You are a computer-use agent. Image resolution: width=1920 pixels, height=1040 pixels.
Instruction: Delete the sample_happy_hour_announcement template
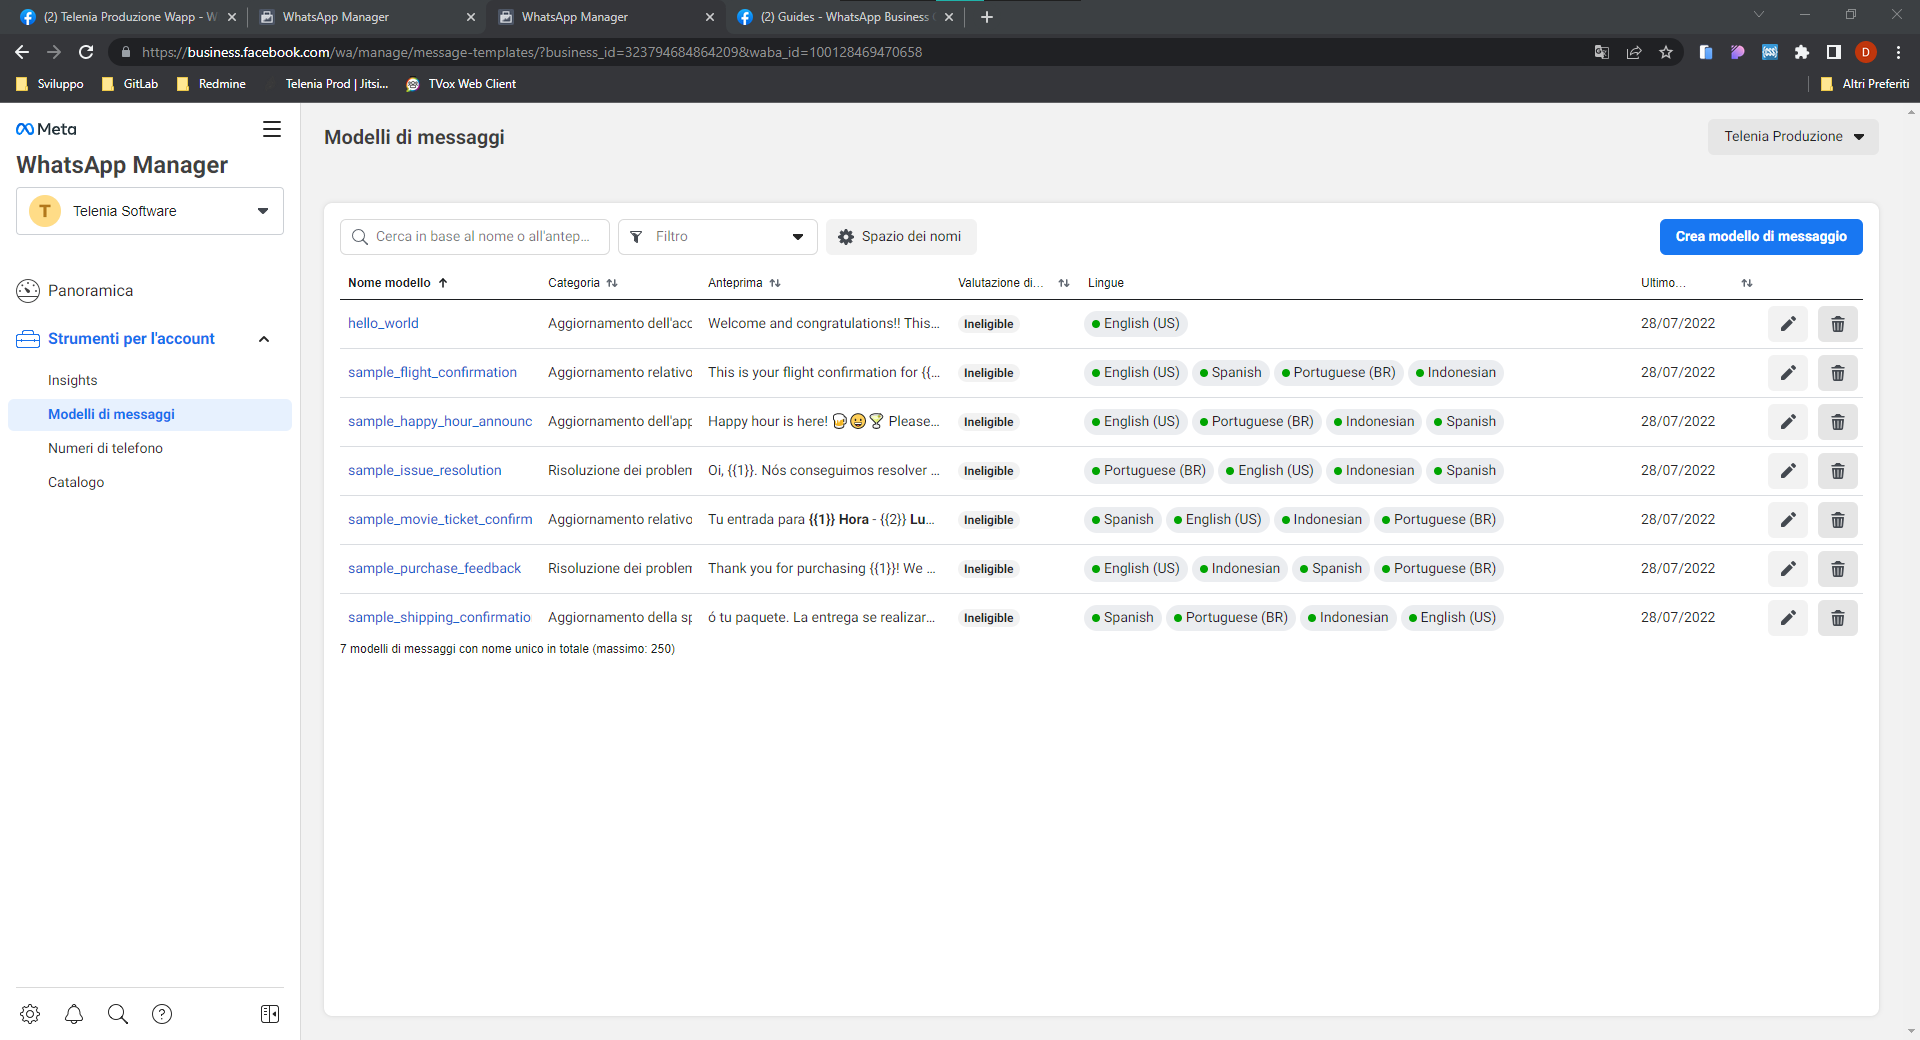[x=1838, y=422]
